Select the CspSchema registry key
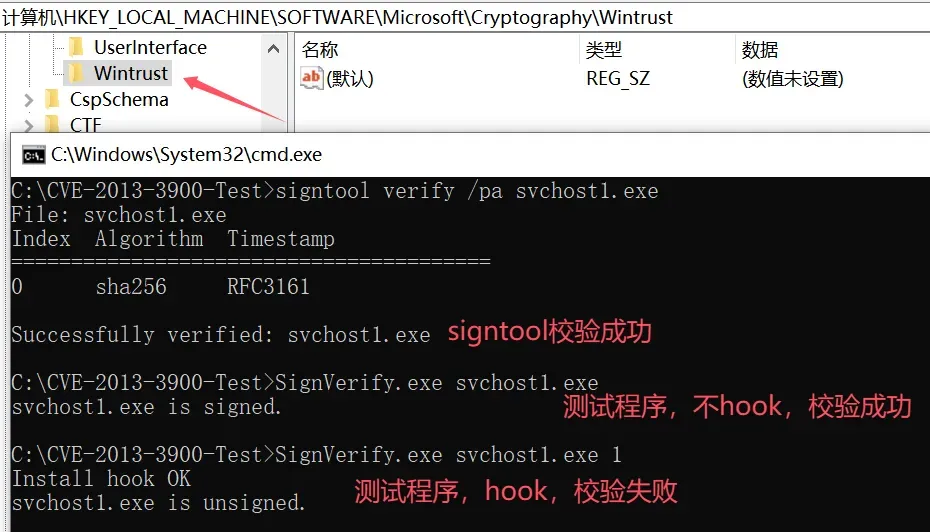Viewport: 930px width, 532px height. pos(119,99)
